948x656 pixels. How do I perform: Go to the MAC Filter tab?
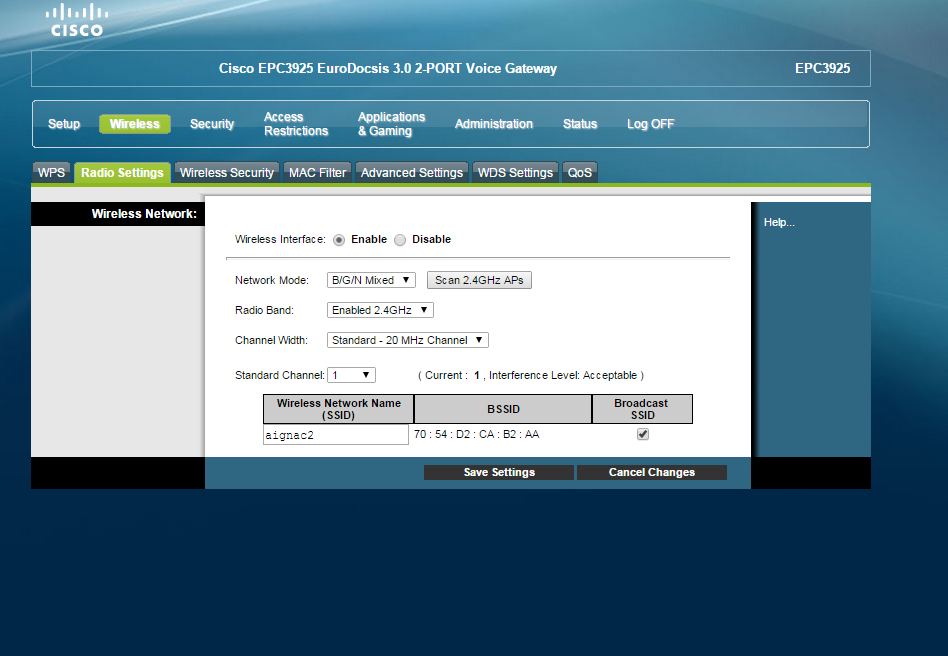(x=317, y=173)
